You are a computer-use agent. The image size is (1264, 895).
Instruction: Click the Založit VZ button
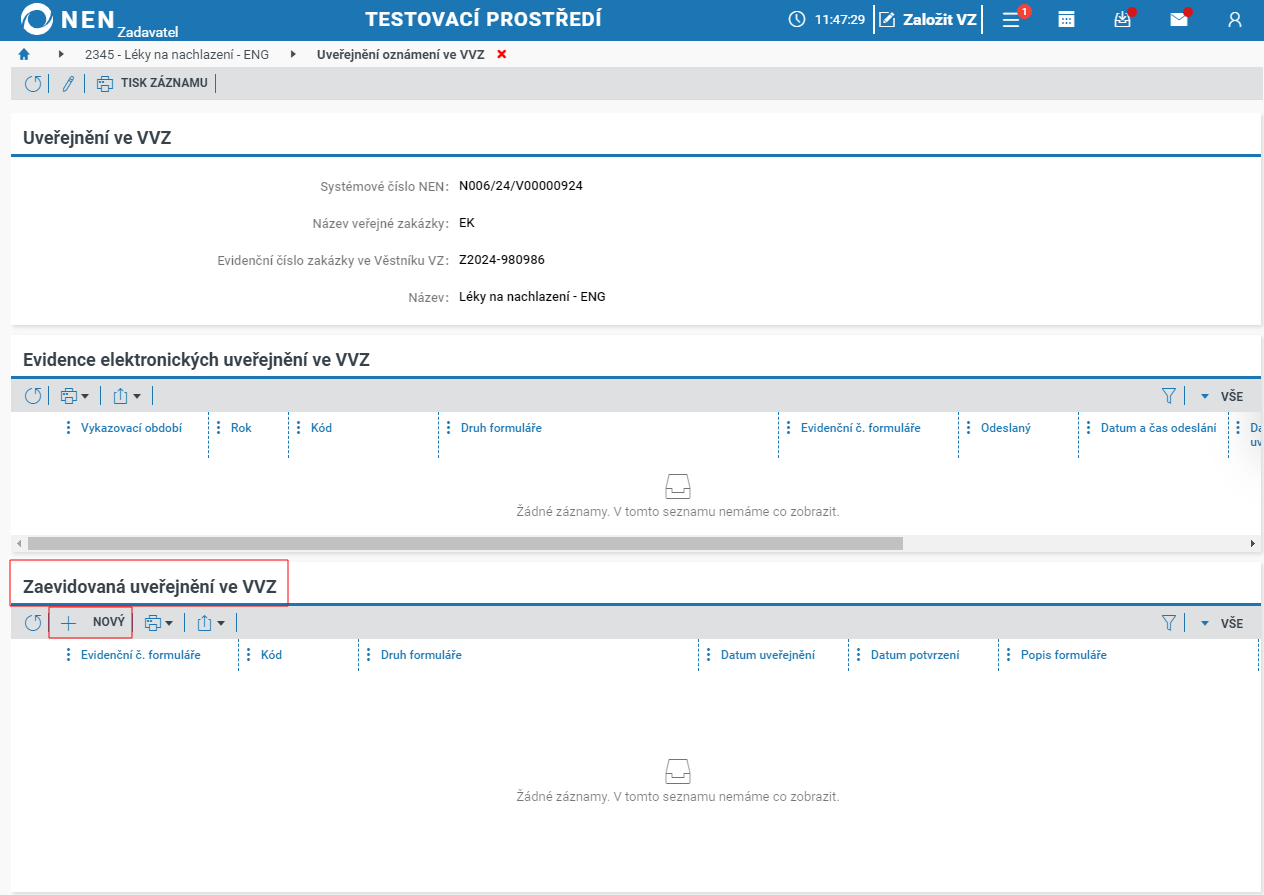(928, 19)
